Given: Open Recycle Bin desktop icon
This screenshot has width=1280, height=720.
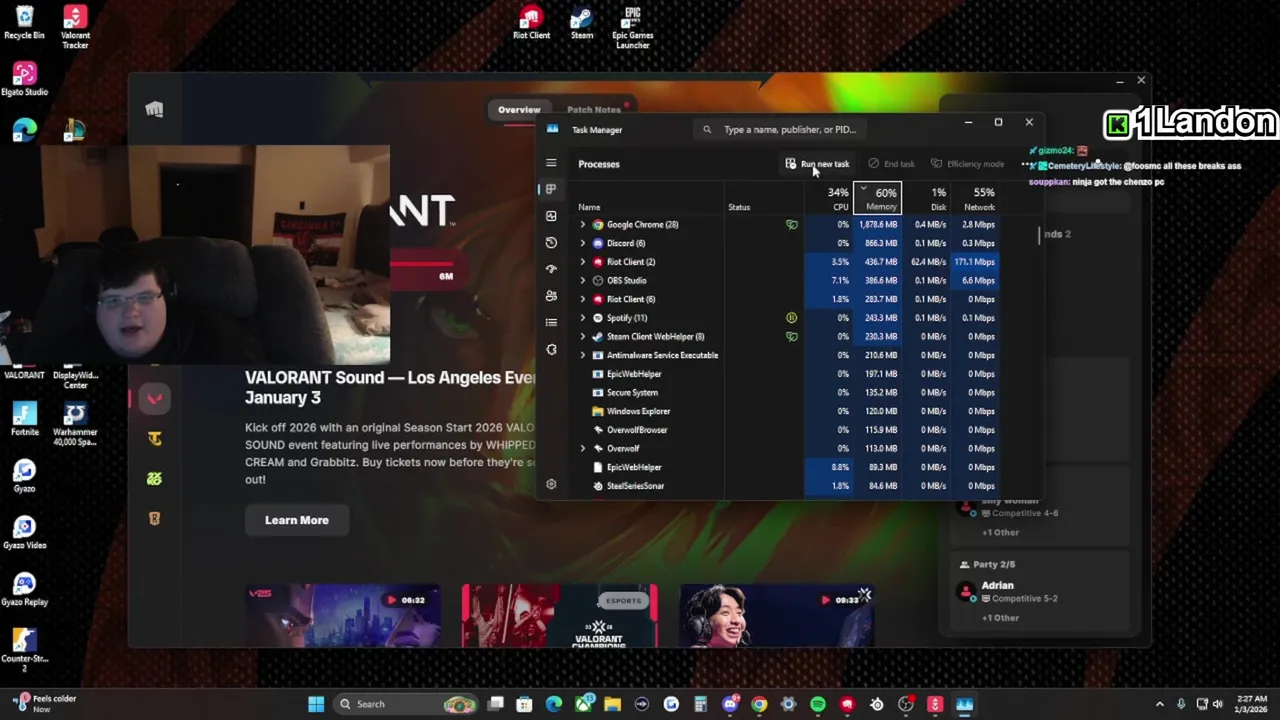Looking at the screenshot, I should [24, 23].
